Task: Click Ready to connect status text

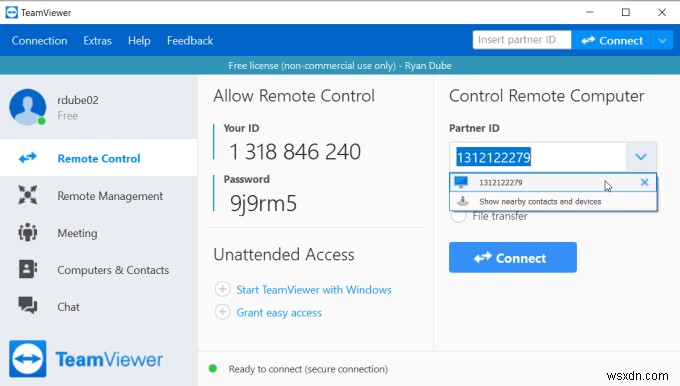Action: point(308,369)
